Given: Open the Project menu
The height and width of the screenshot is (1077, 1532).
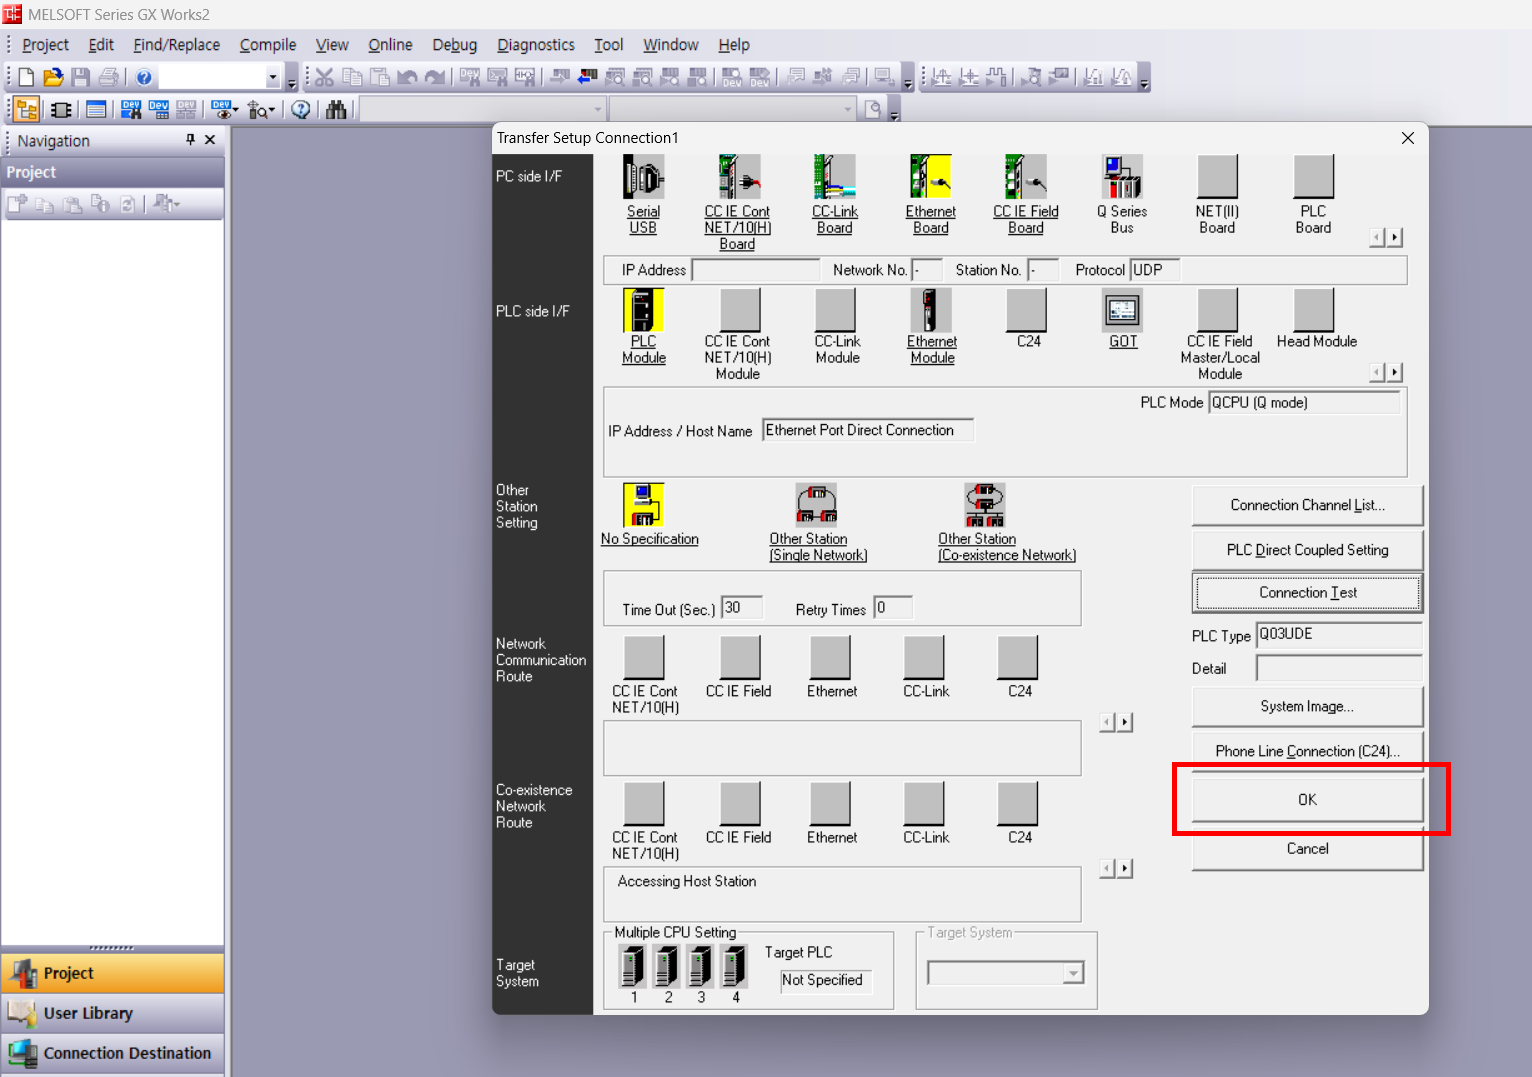Looking at the screenshot, I should [45, 45].
